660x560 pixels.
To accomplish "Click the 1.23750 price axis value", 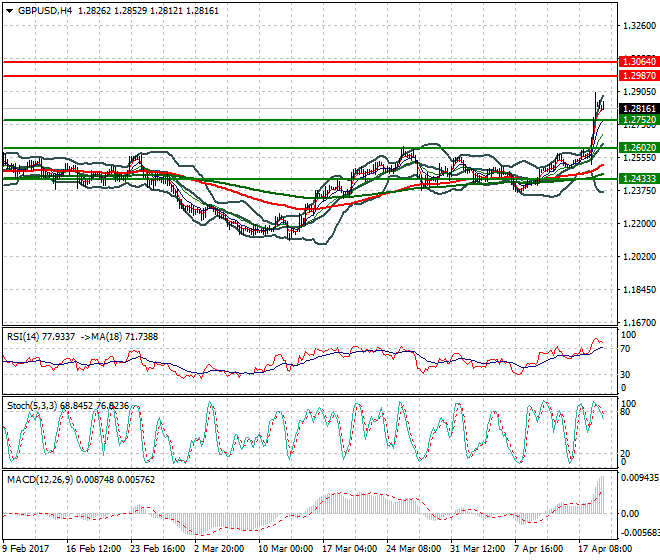I will pyautogui.click(x=639, y=191).
